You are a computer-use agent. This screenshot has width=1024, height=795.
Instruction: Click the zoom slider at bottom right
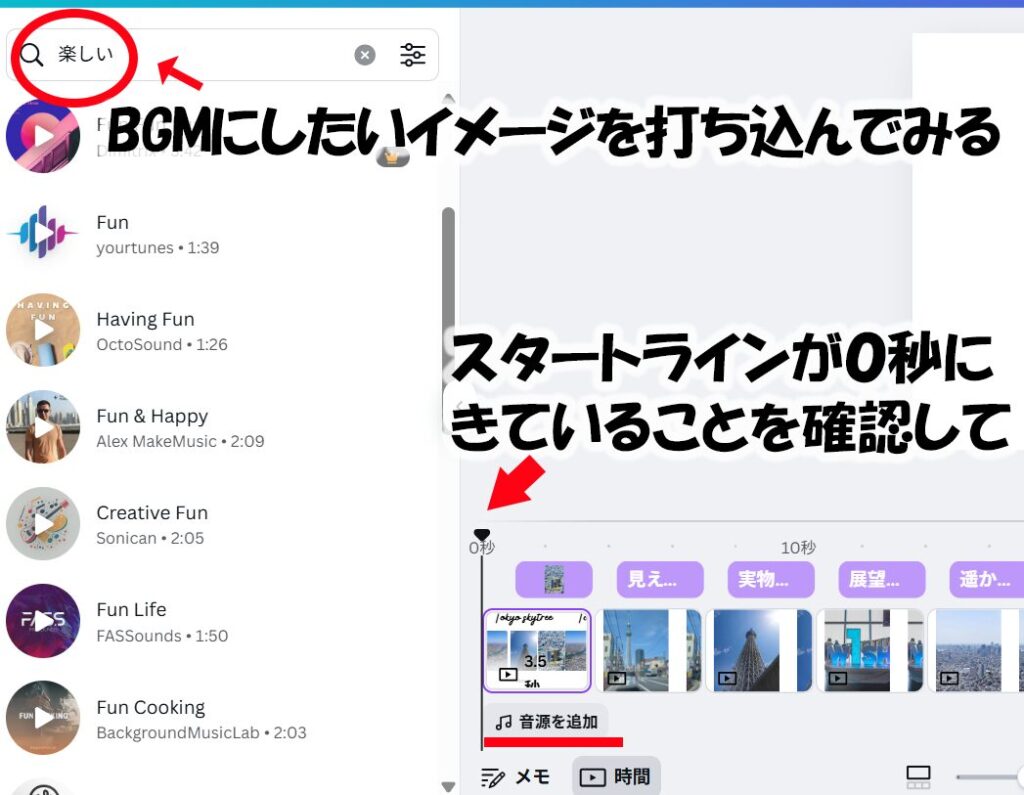pyautogui.click(x=989, y=777)
